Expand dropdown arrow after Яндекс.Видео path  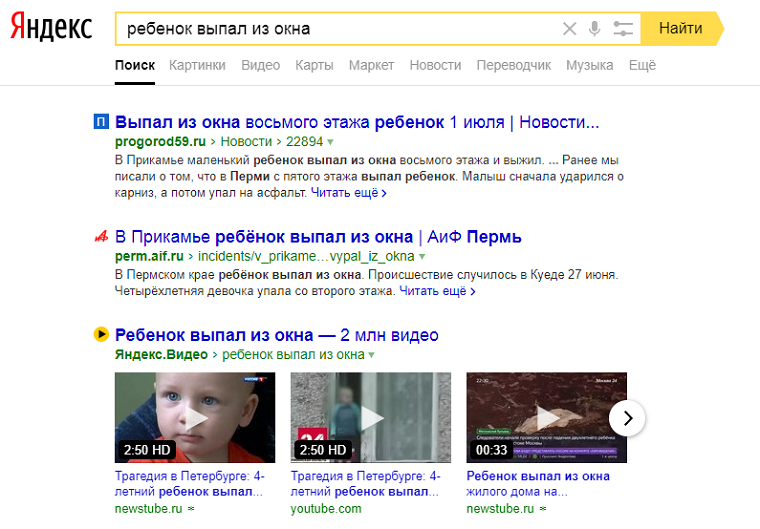tap(371, 355)
